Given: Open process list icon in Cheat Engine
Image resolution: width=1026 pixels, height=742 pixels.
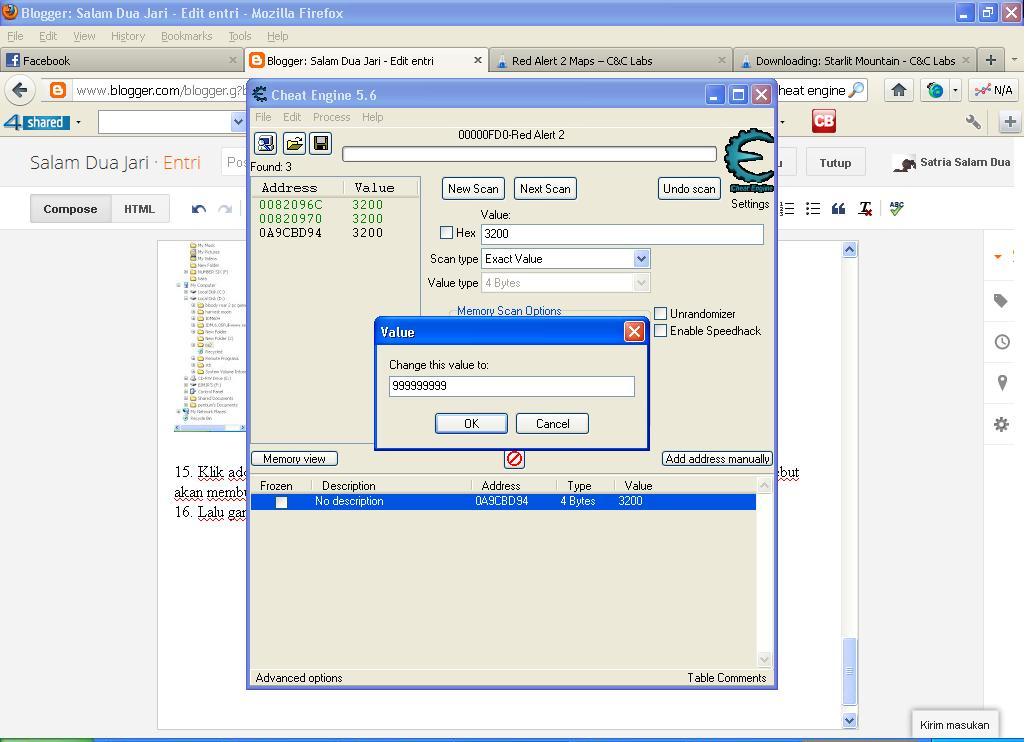Looking at the screenshot, I should click(x=266, y=143).
